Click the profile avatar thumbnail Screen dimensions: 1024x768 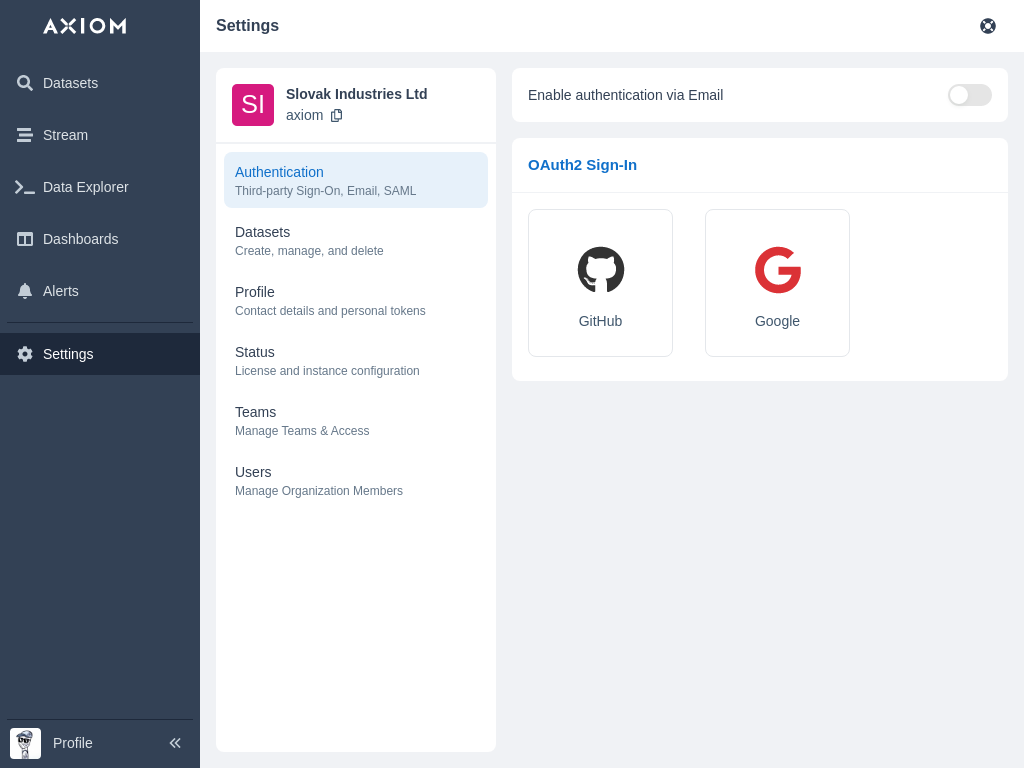25,743
